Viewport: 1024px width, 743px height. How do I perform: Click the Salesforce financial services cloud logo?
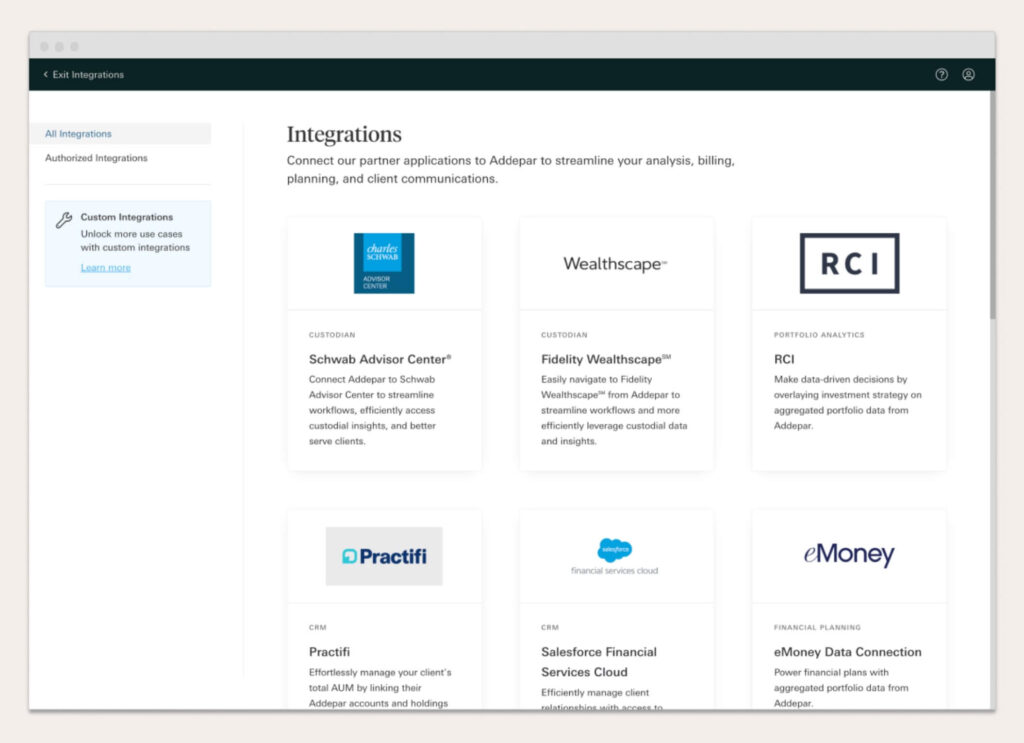pyautogui.click(x=615, y=556)
